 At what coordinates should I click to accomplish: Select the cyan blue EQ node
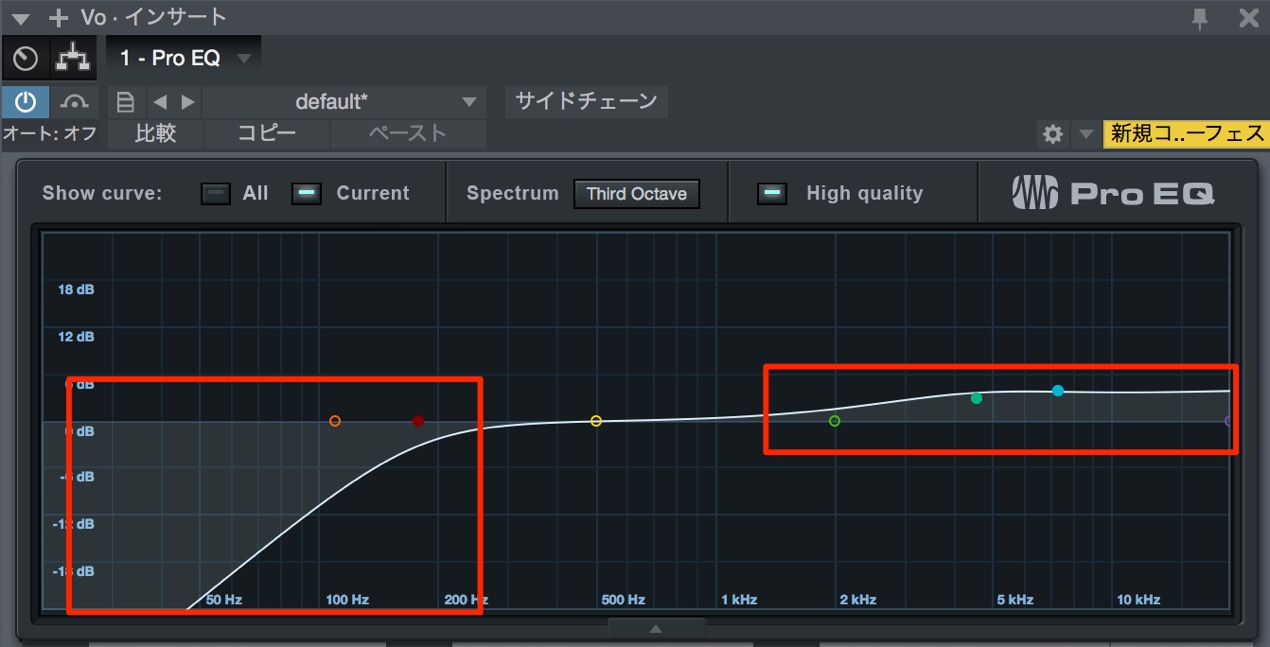(1058, 390)
